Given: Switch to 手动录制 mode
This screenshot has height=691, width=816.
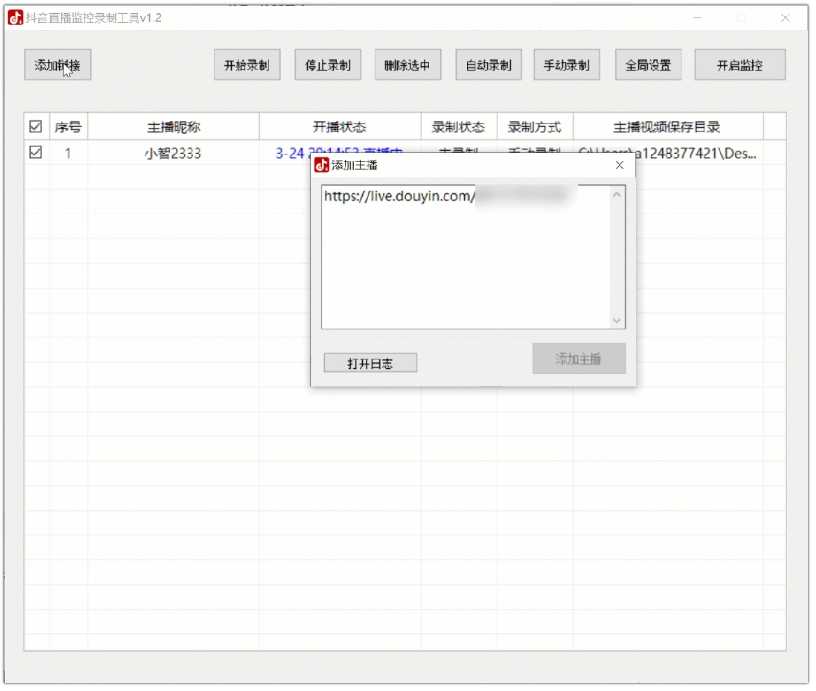Looking at the screenshot, I should tap(567, 65).
